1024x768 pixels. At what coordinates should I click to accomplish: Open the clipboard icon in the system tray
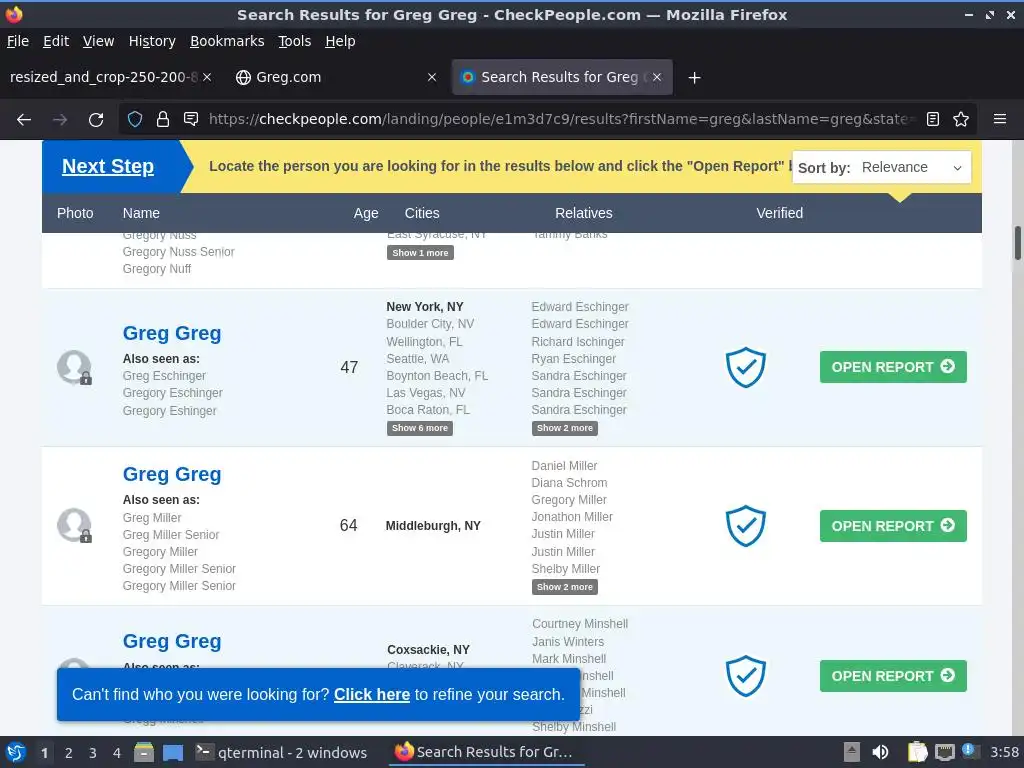[918, 752]
